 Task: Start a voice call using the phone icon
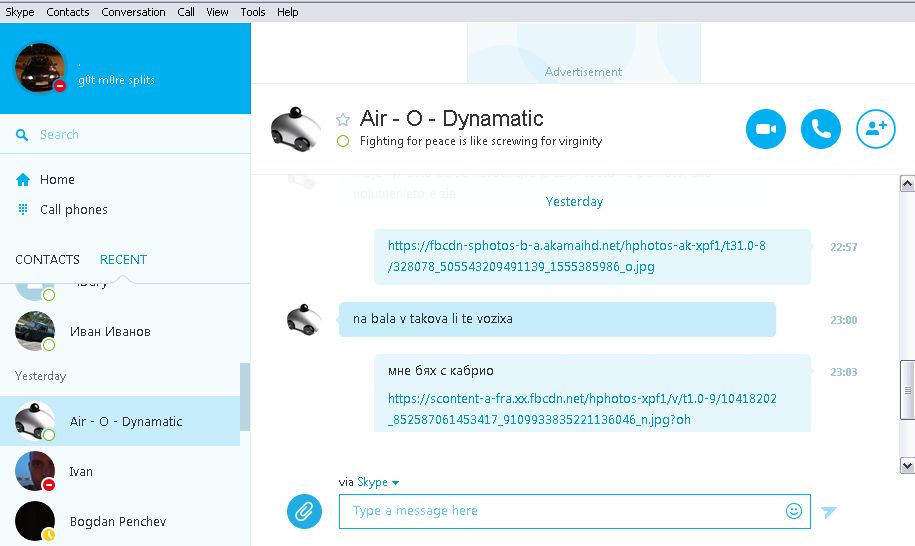pos(820,129)
